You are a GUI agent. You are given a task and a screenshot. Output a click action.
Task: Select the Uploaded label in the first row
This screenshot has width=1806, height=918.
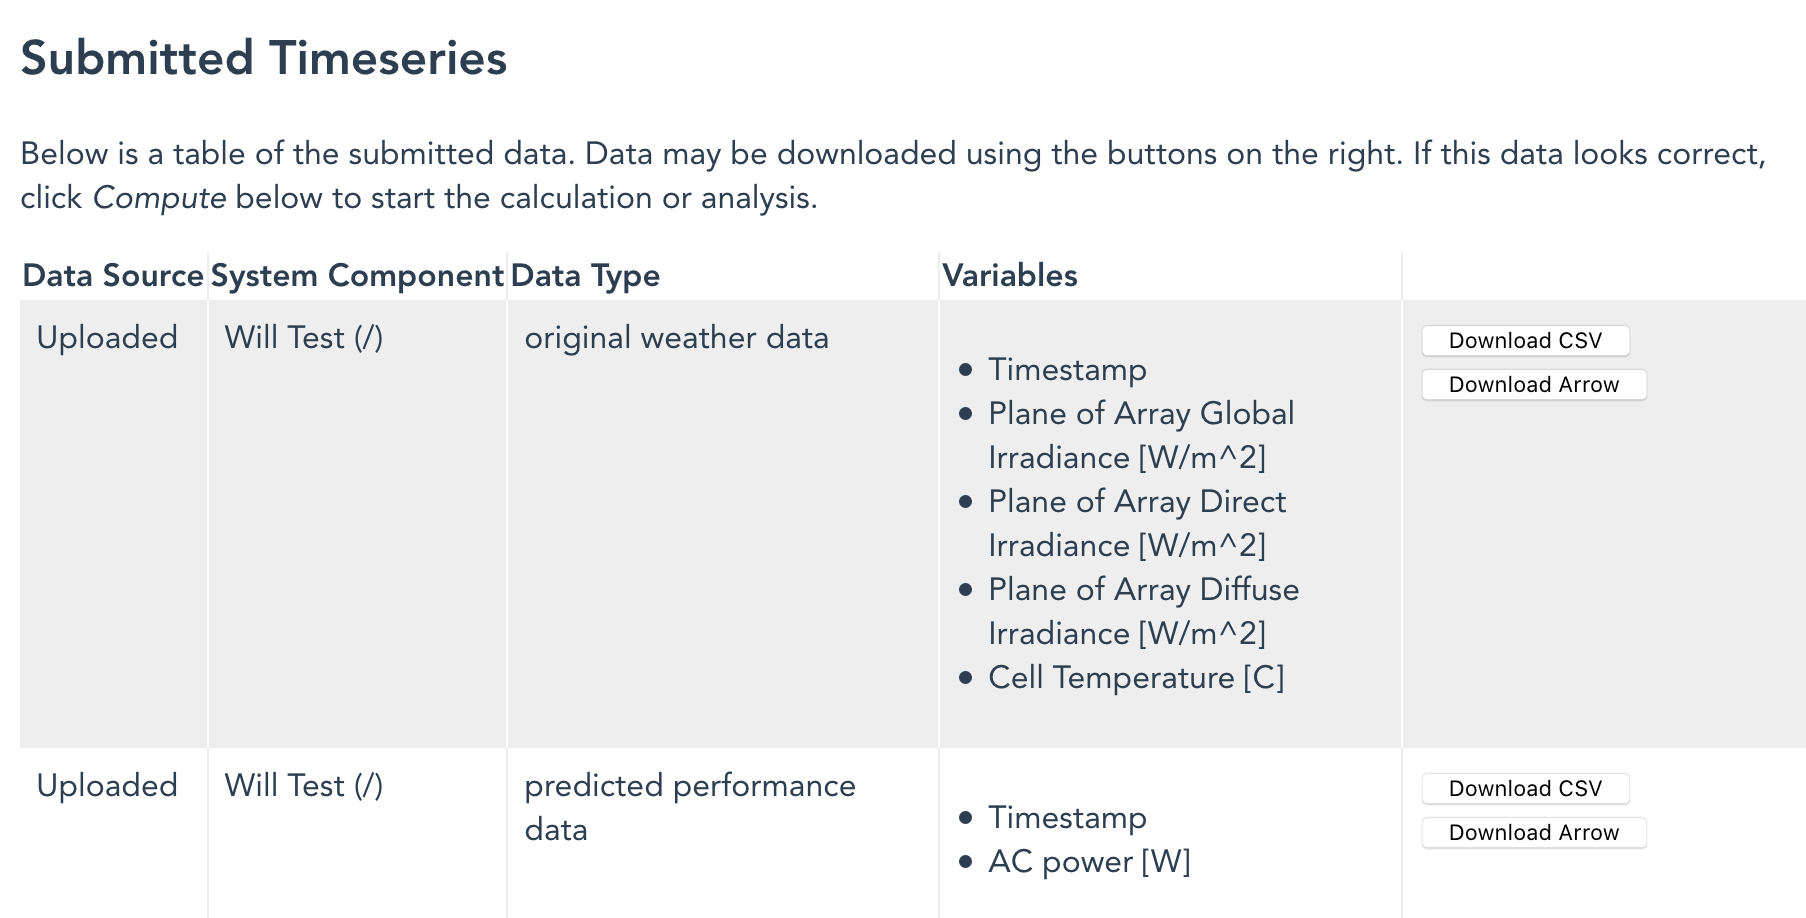pyautogui.click(x=109, y=337)
